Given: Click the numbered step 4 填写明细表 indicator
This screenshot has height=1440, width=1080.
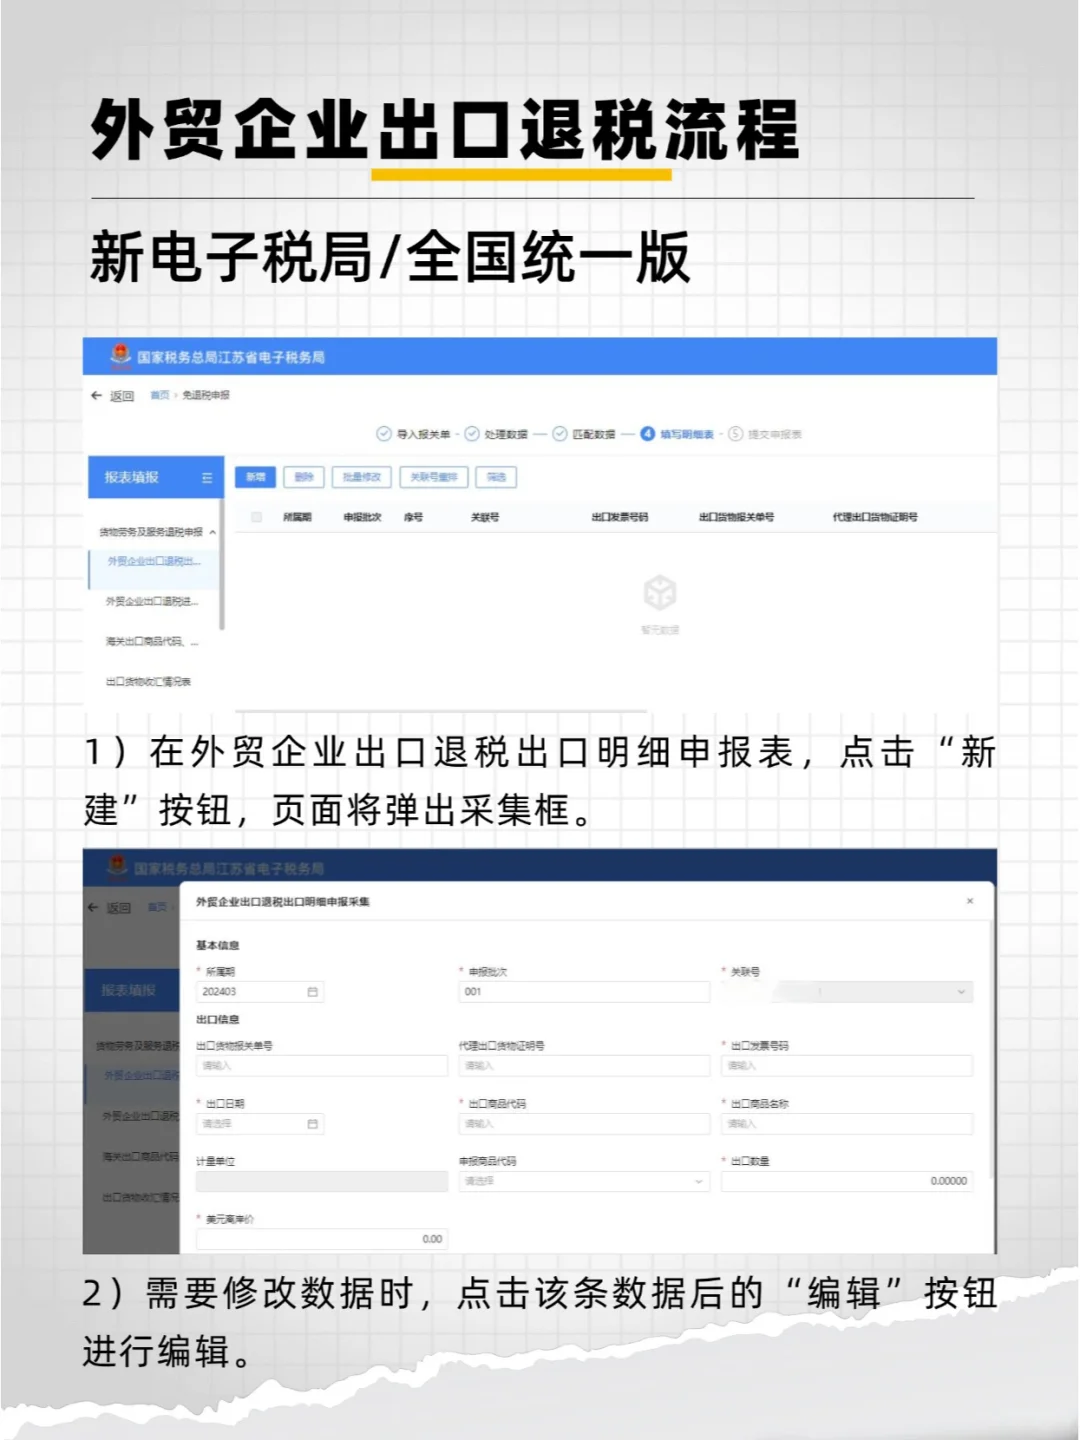Looking at the screenshot, I should tap(648, 432).
